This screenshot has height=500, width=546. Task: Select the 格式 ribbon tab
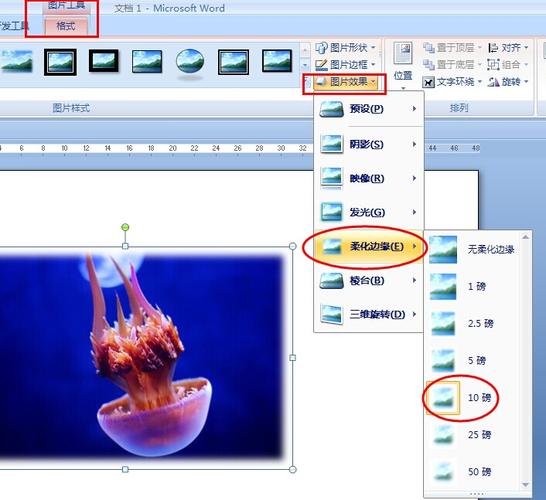pyautogui.click(x=66, y=26)
